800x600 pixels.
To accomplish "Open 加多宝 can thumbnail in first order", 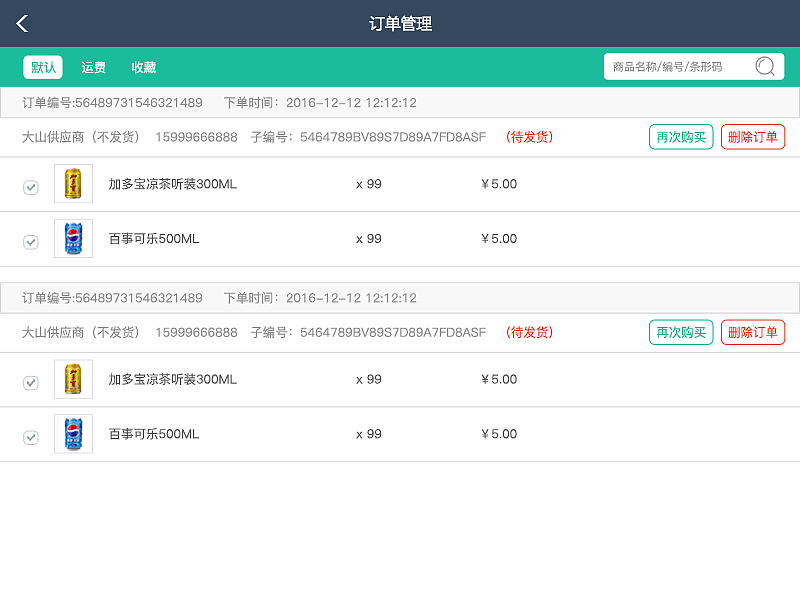I will pos(73,184).
